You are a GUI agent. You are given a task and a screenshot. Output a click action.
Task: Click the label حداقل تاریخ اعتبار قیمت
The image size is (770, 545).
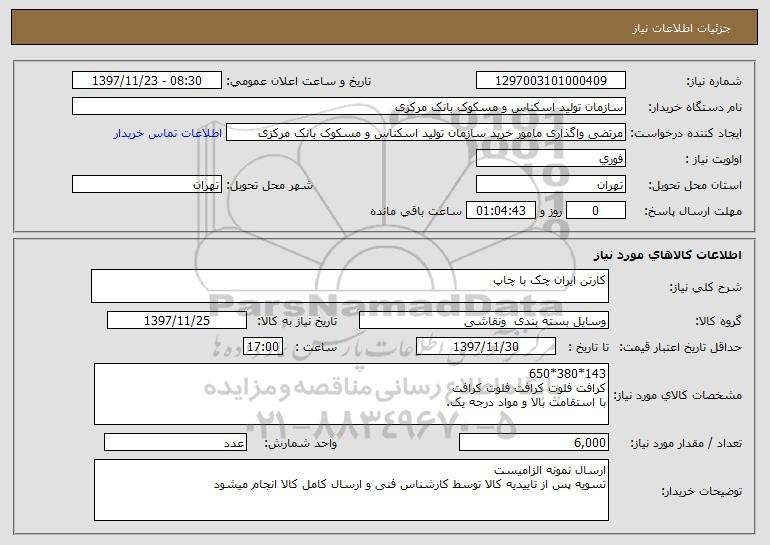click(x=680, y=347)
